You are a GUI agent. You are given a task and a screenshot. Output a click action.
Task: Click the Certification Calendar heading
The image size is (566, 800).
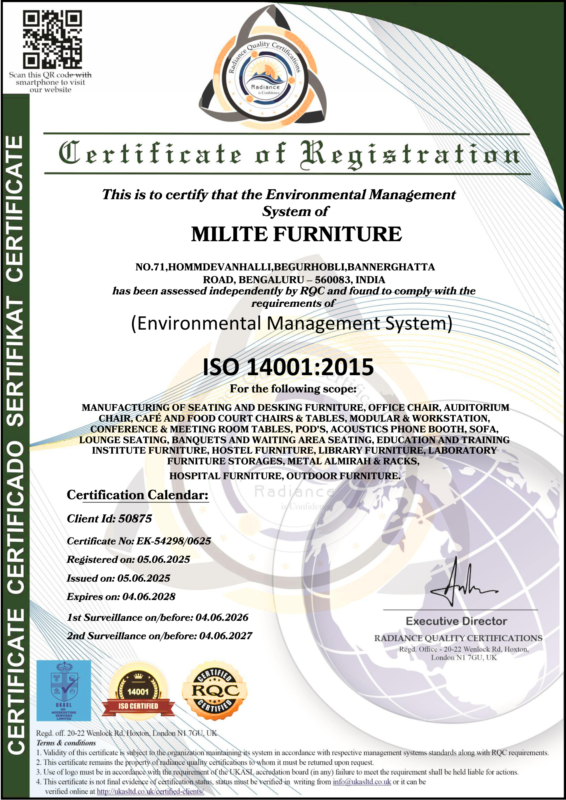138,495
